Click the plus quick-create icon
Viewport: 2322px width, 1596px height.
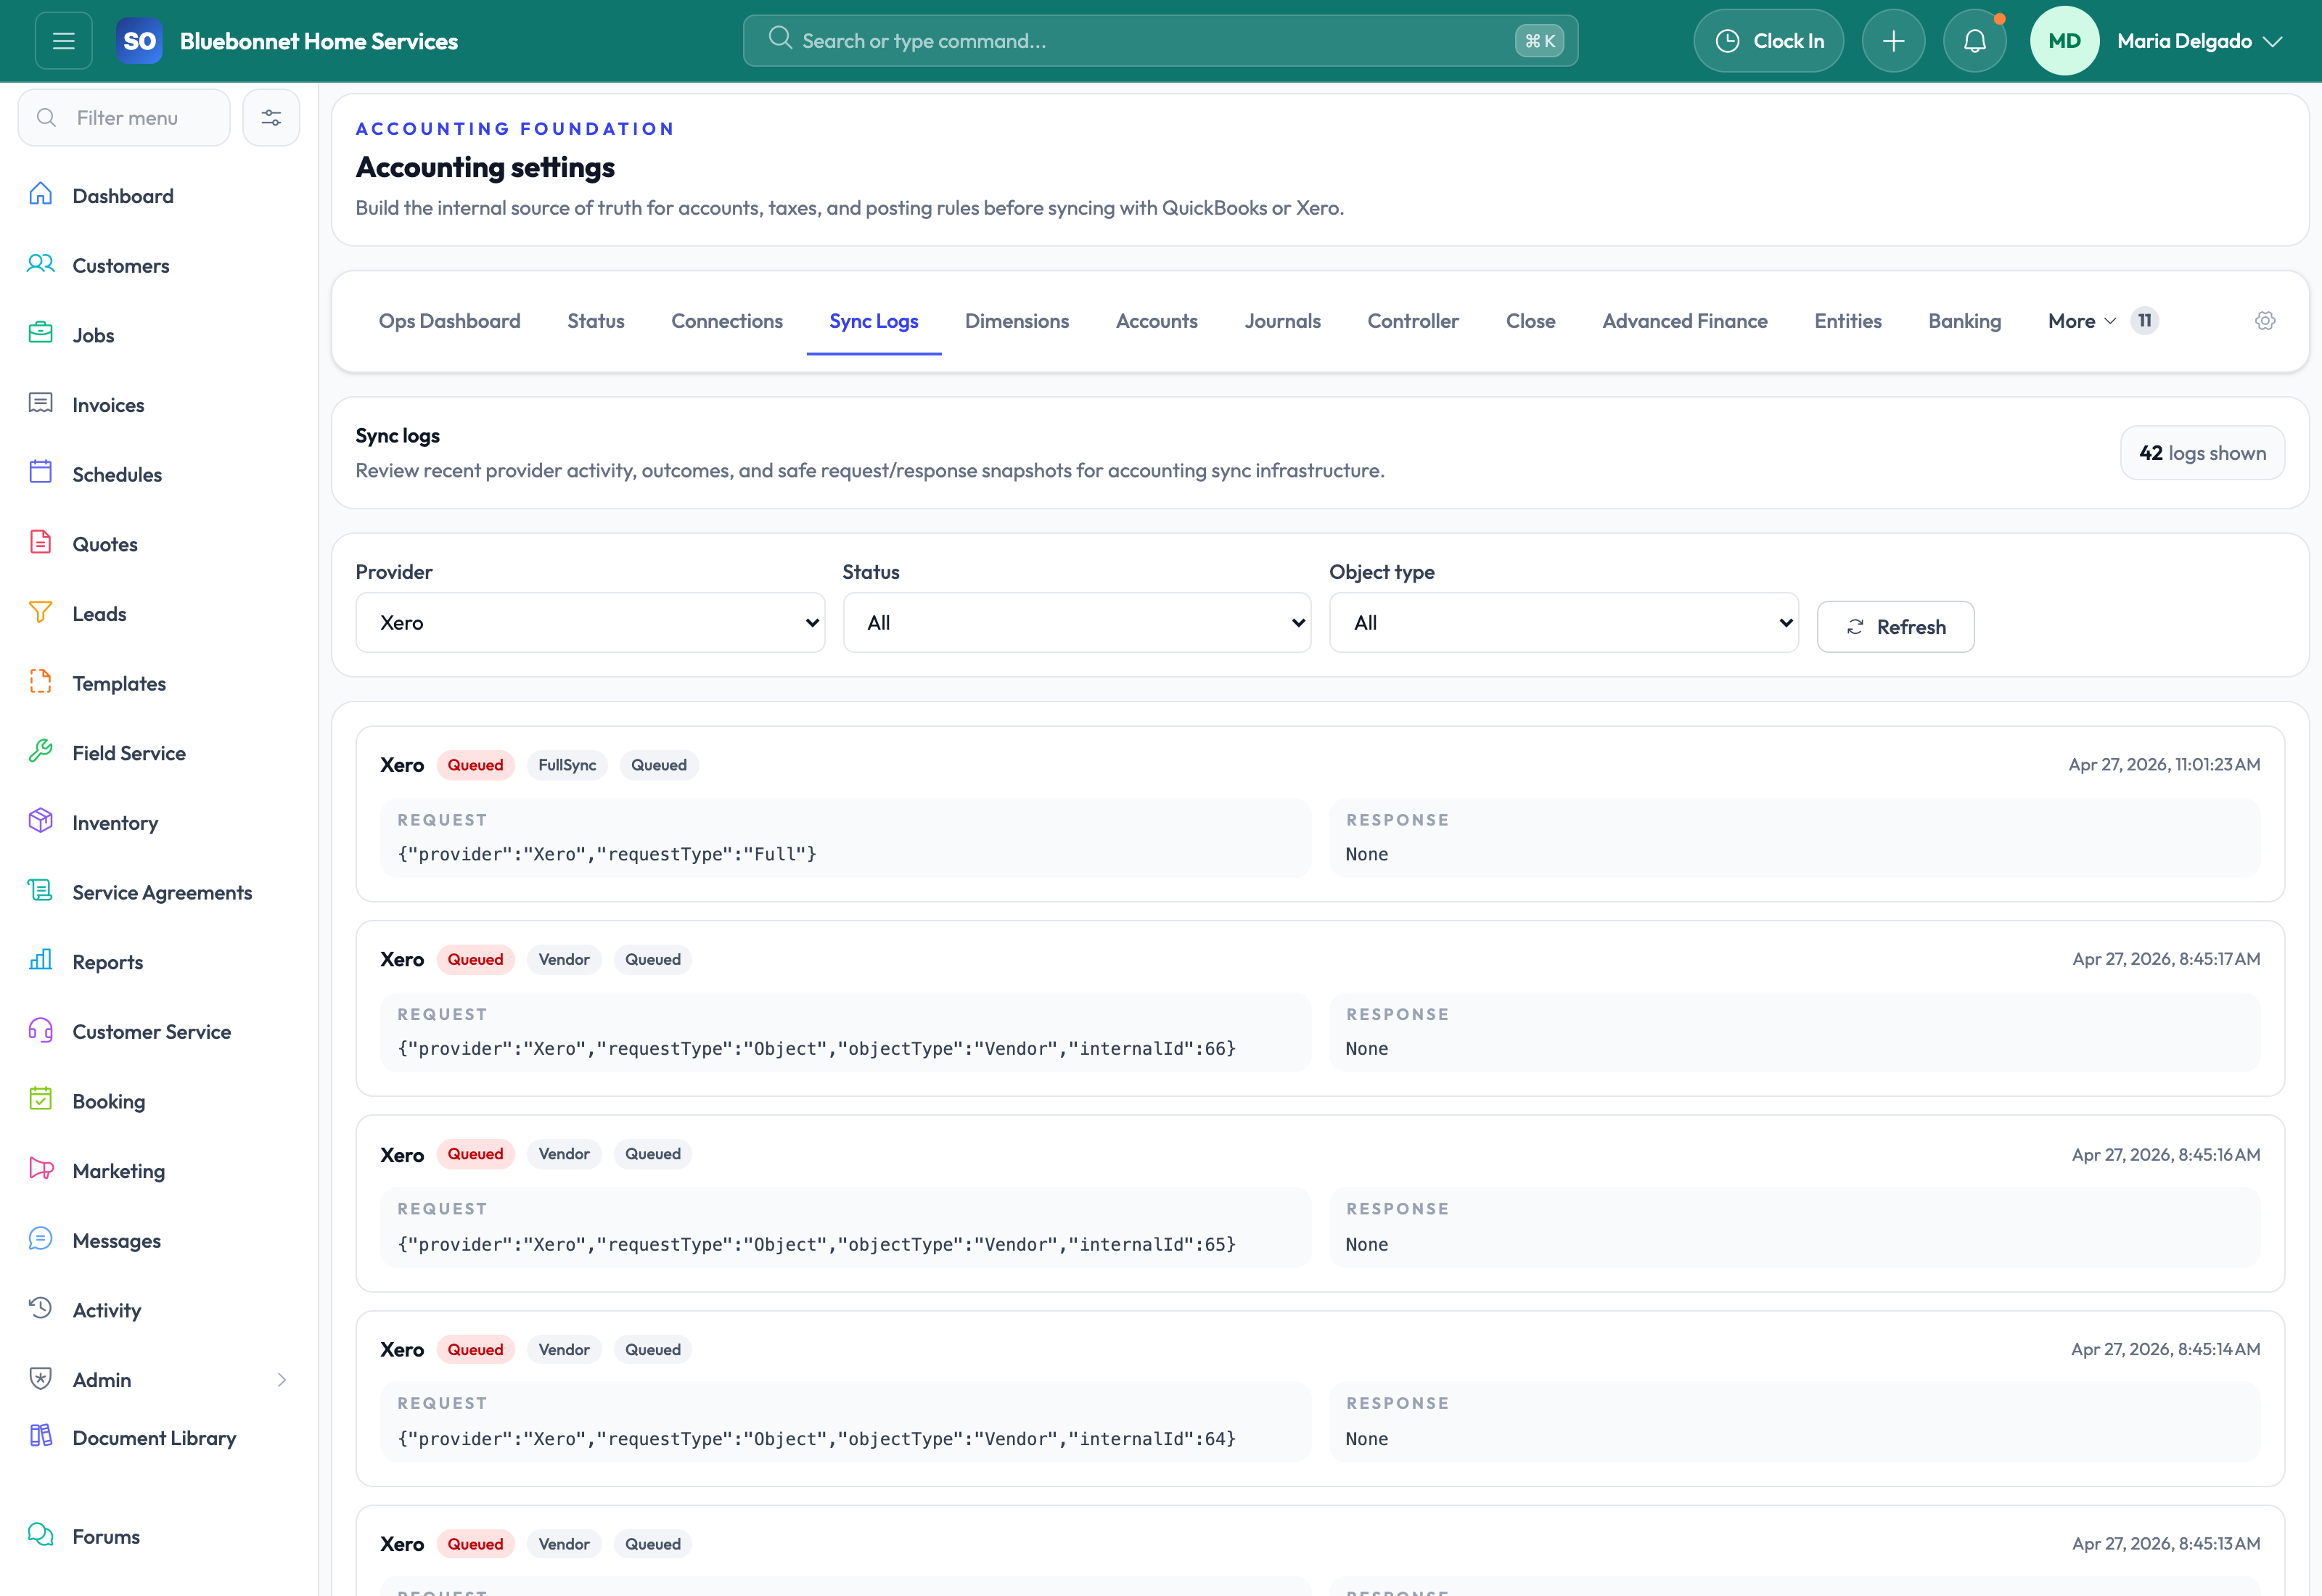(x=1893, y=41)
